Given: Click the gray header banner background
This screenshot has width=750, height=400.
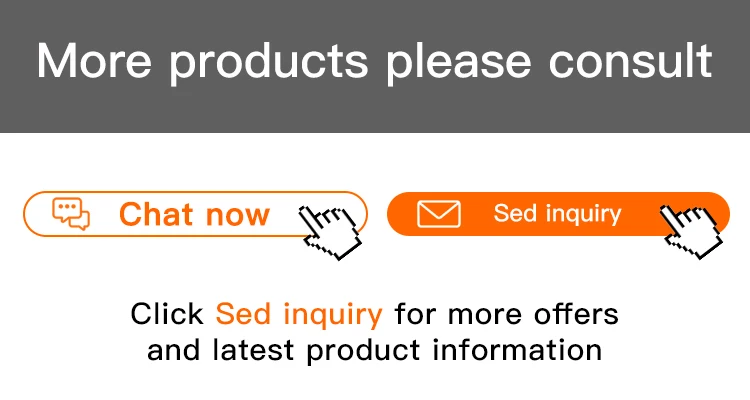Looking at the screenshot, I should pos(374,112).
